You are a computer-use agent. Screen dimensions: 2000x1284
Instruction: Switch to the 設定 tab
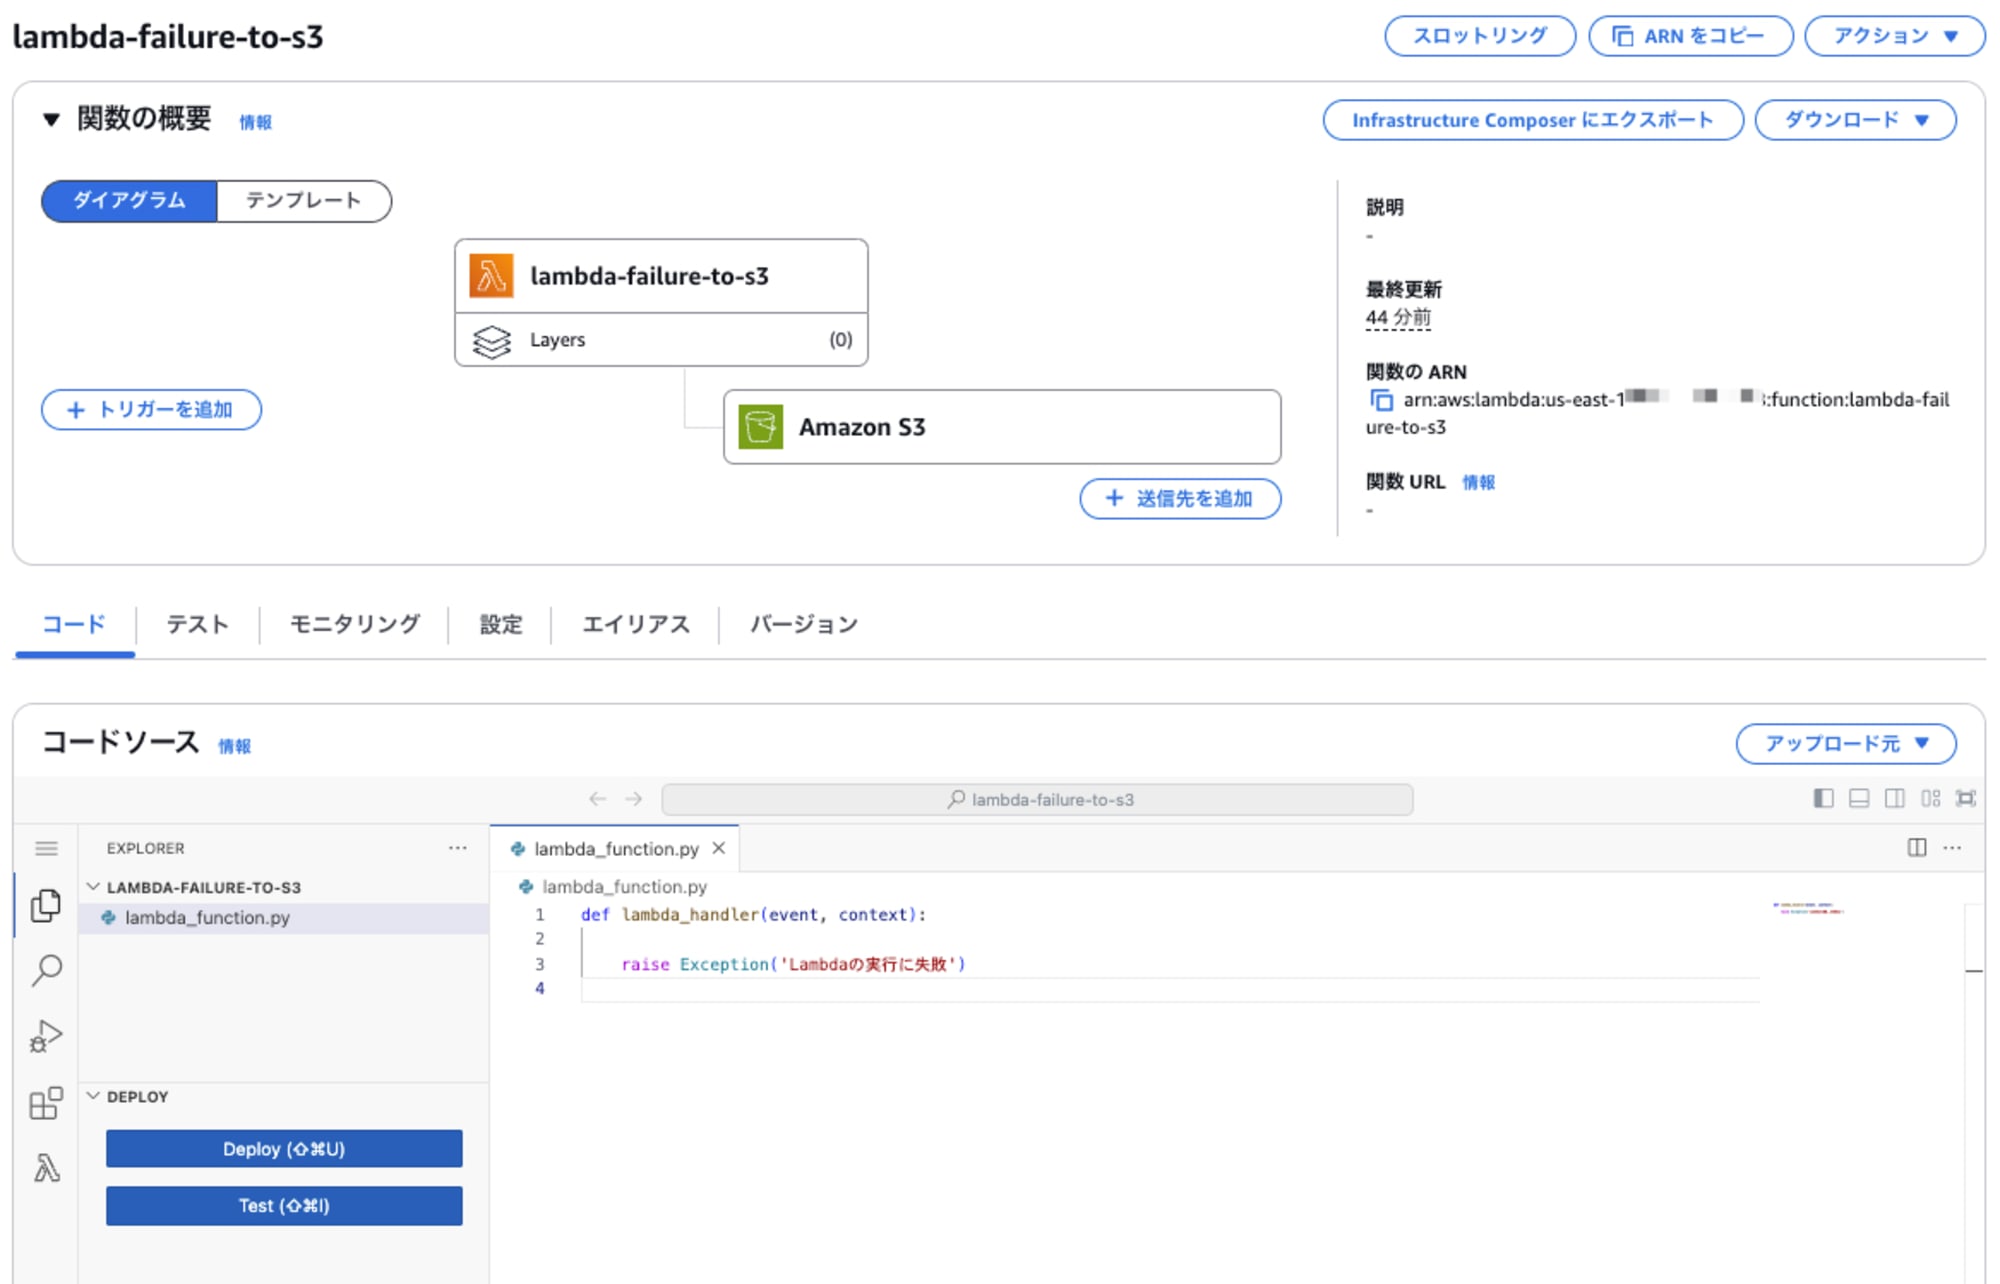tap(500, 624)
